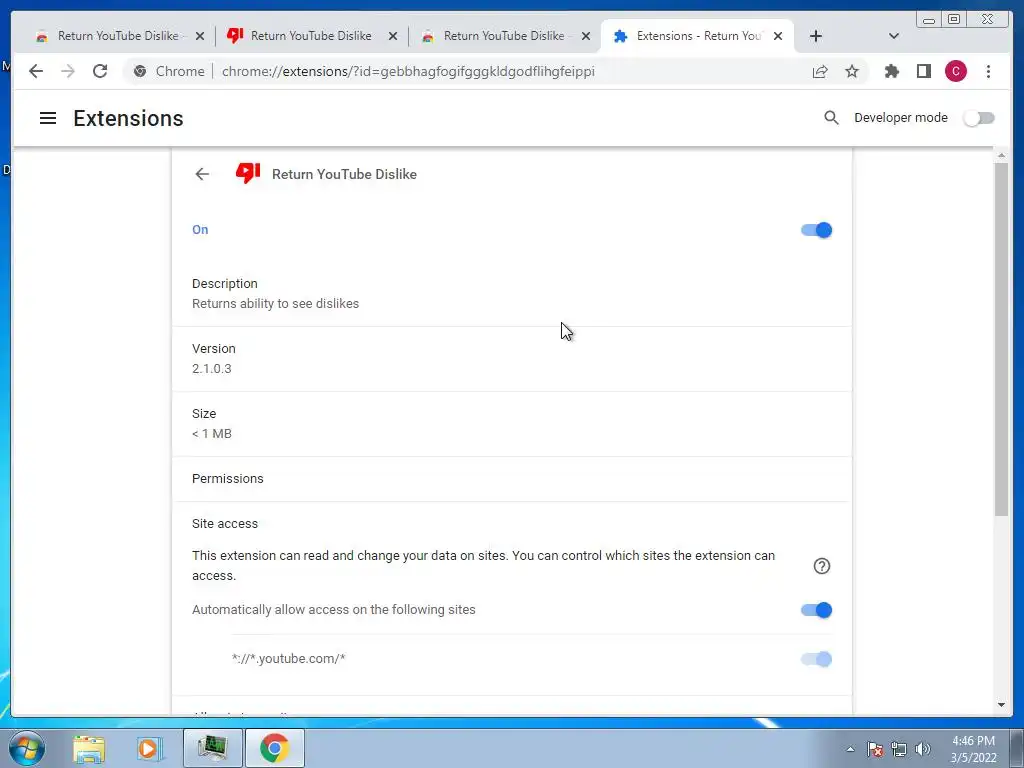Bookmark this page with the star

pos(852,71)
